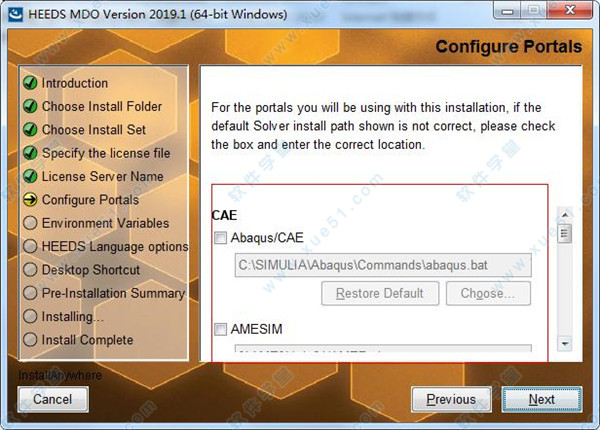Click the 'Choose Install Folder' step text
The height and width of the screenshot is (430, 600).
102,106
